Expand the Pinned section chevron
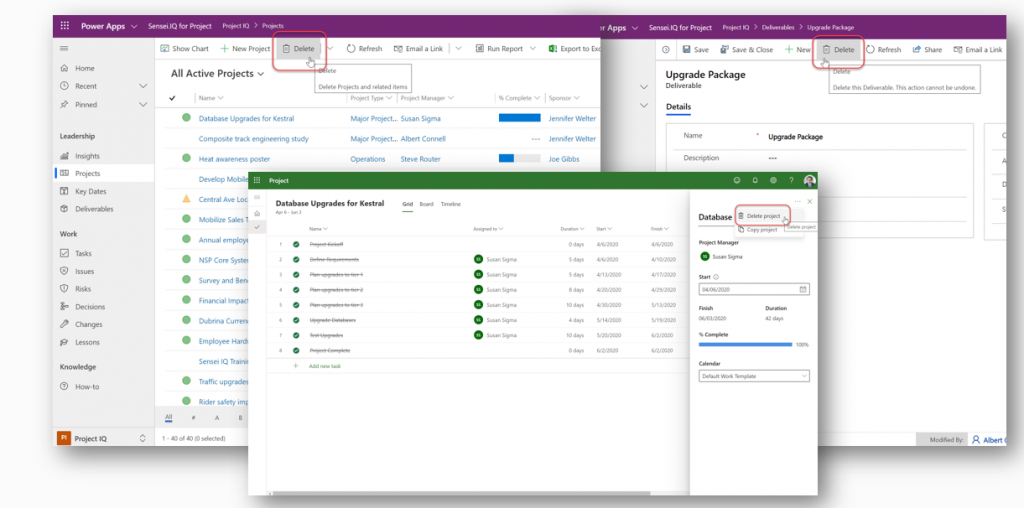Image resolution: width=1024 pixels, height=508 pixels. [143, 104]
